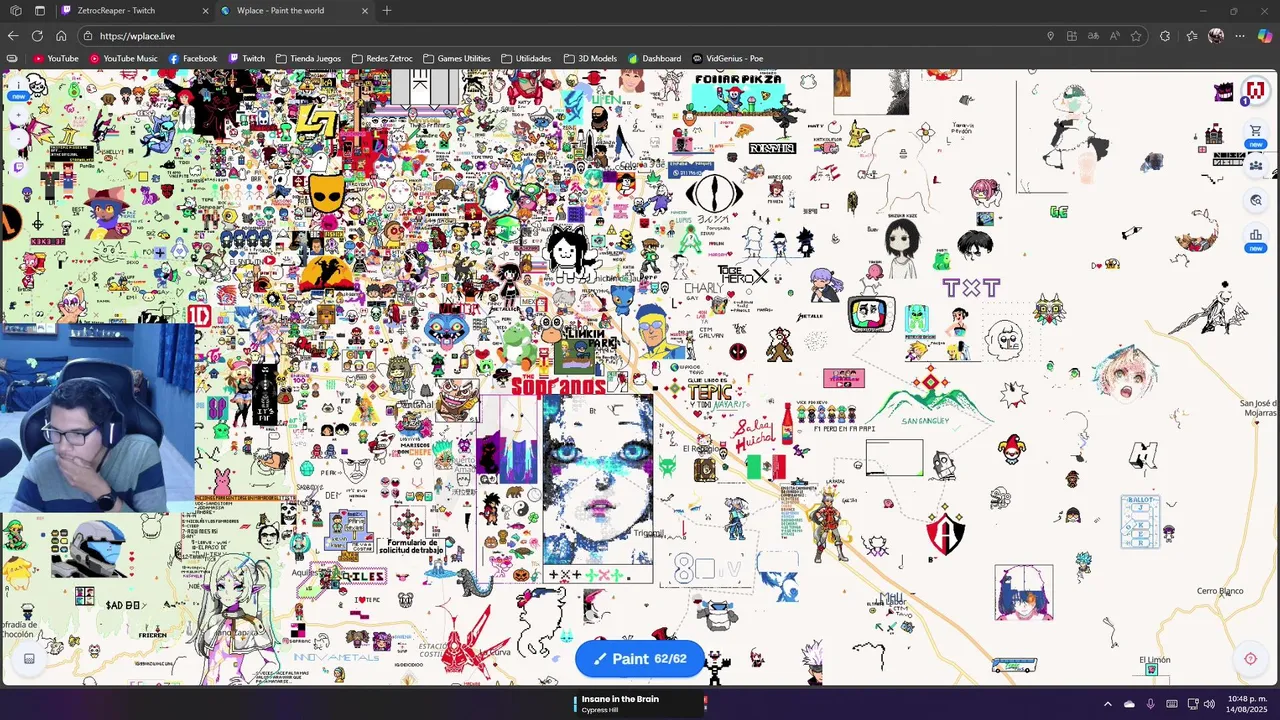This screenshot has height=720, width=1280.
Task: Expand the Games Utilities bookmarks folder
Action: [457, 58]
